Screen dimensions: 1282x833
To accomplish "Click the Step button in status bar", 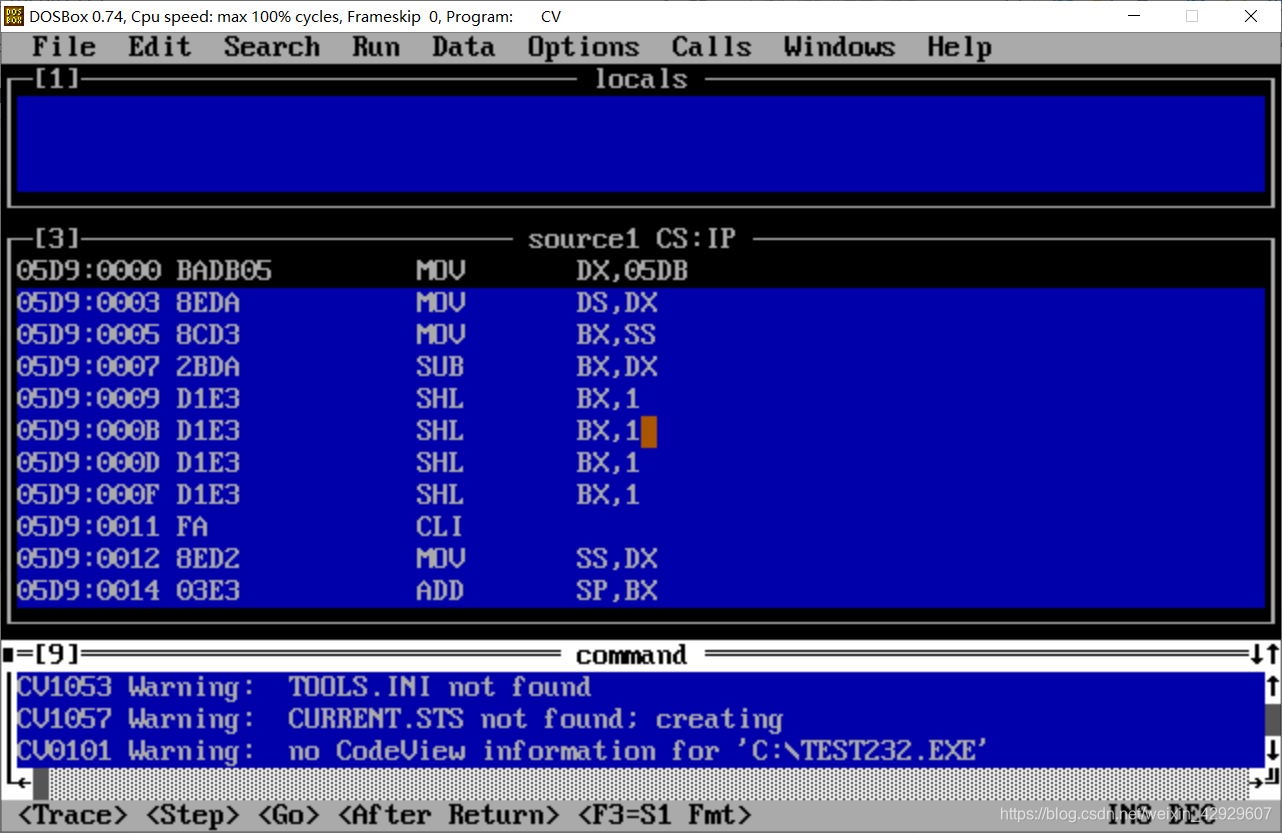I will click(x=192, y=815).
